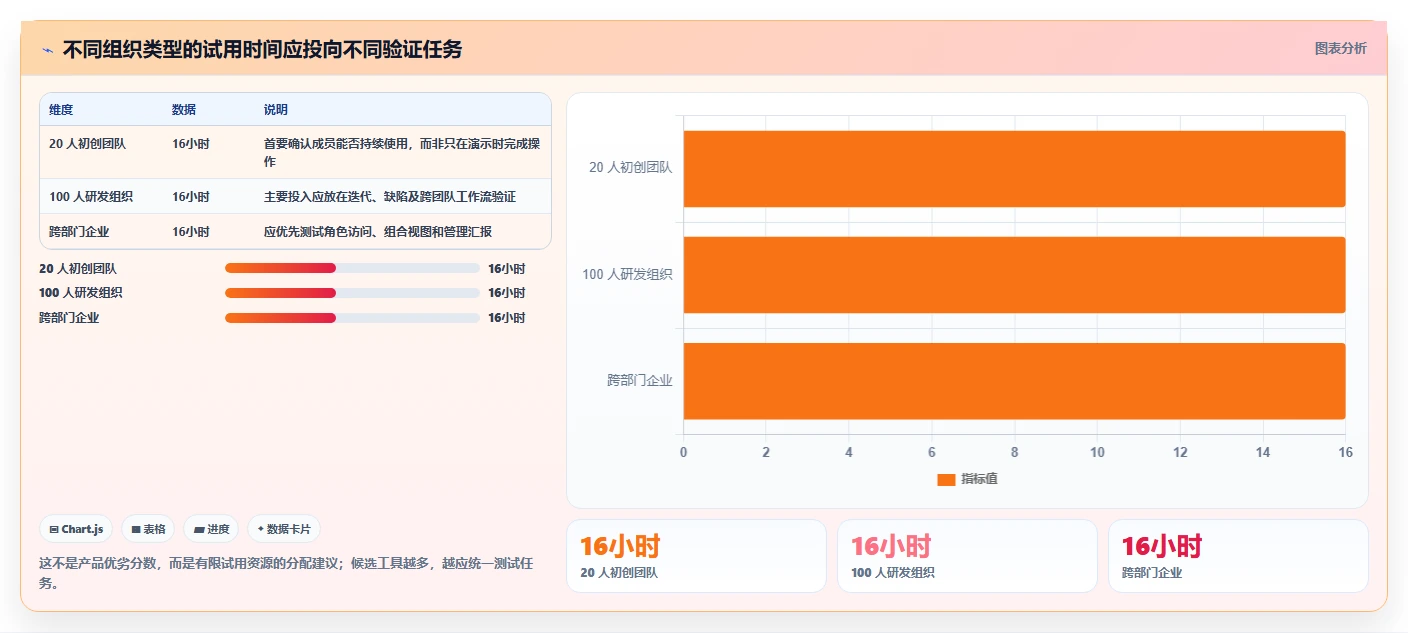Image resolution: width=1408 pixels, height=633 pixels.
Task: Click the 维度 column header
Action: tap(61, 109)
